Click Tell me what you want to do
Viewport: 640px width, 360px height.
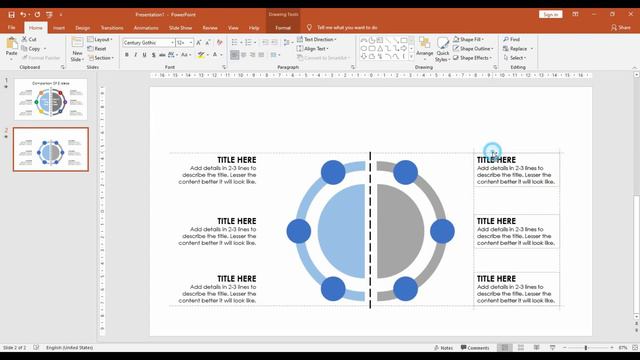pos(347,27)
